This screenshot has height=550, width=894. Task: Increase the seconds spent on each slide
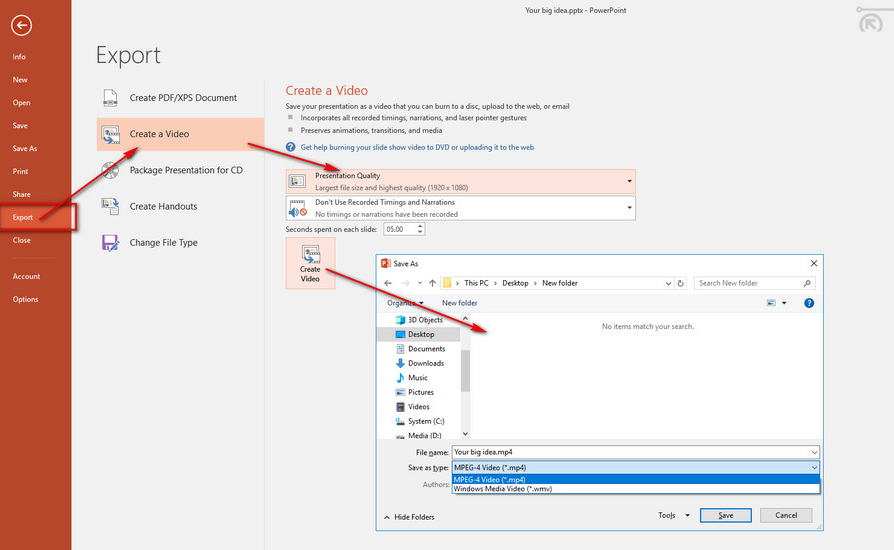tap(420, 225)
